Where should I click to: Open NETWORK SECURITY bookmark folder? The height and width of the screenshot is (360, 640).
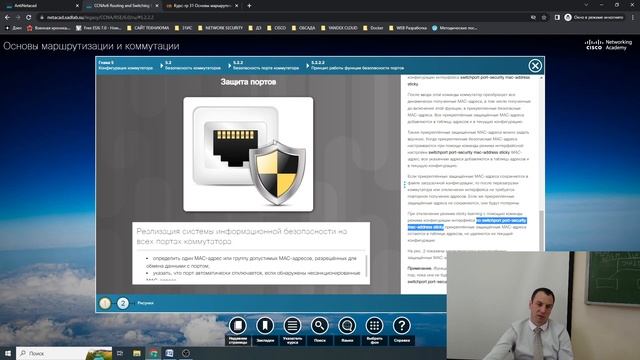(220, 28)
